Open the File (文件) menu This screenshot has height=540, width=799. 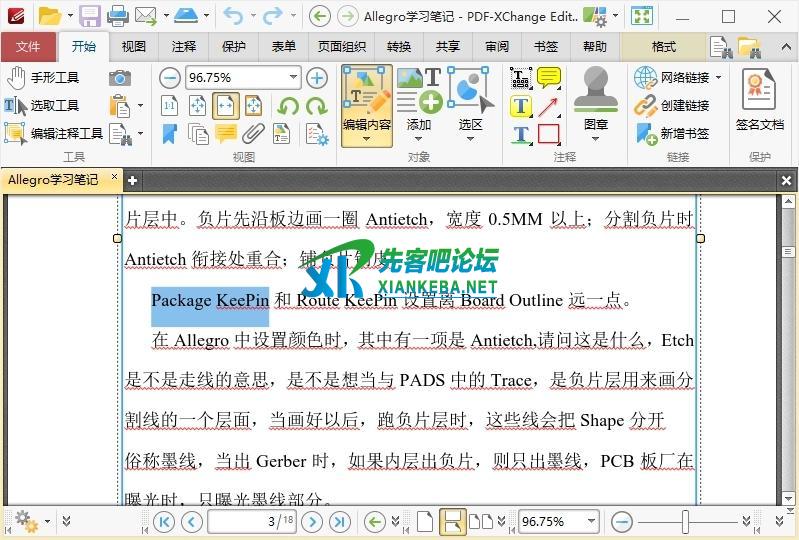pos(28,47)
